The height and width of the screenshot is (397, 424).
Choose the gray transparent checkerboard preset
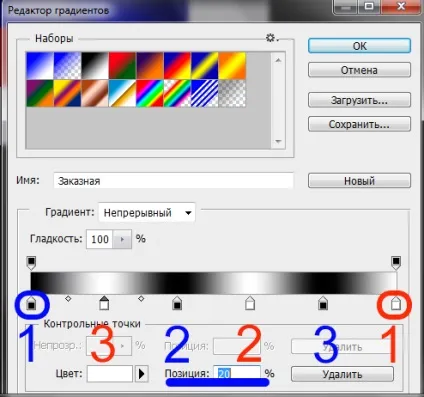[232, 93]
